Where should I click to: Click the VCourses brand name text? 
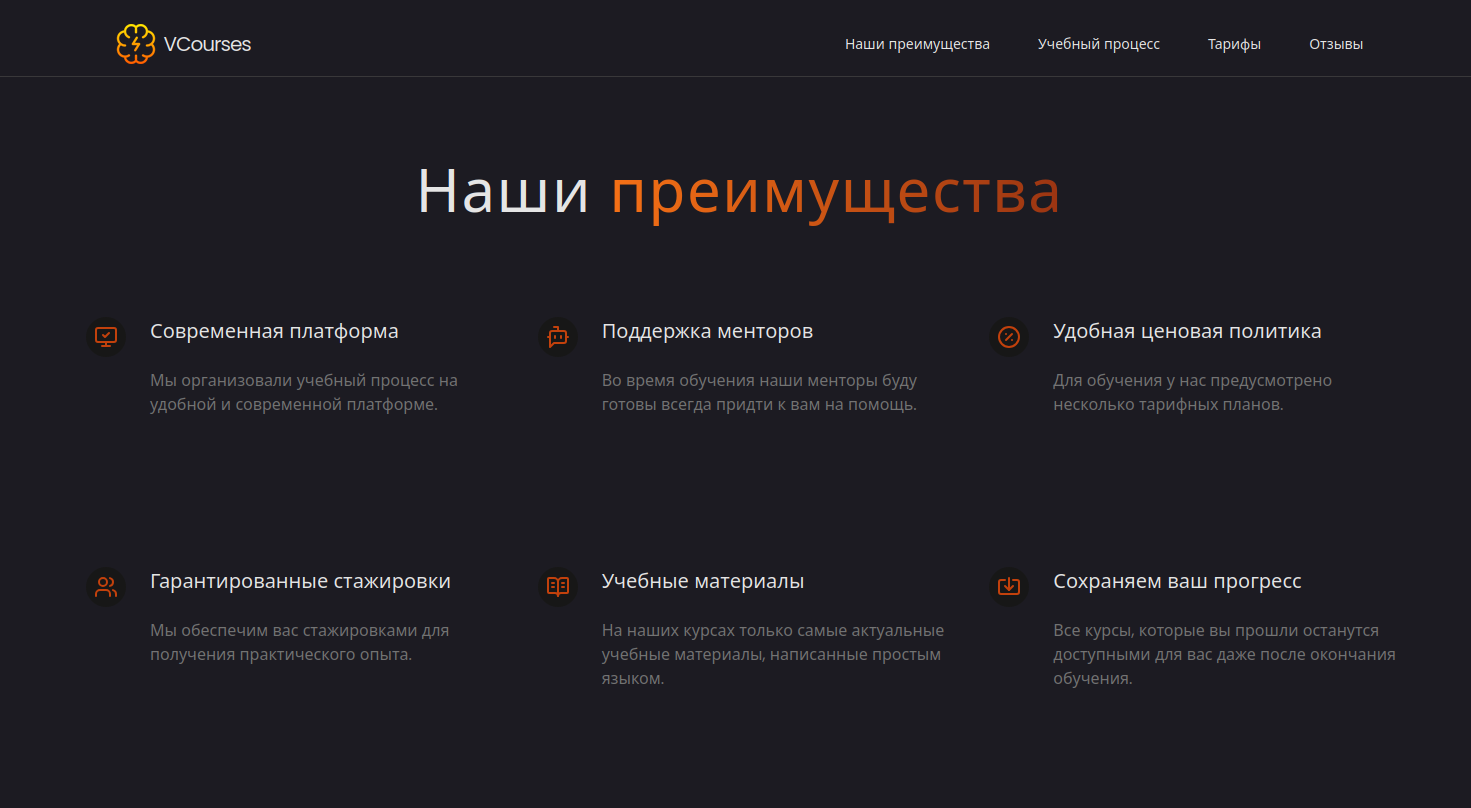click(207, 44)
